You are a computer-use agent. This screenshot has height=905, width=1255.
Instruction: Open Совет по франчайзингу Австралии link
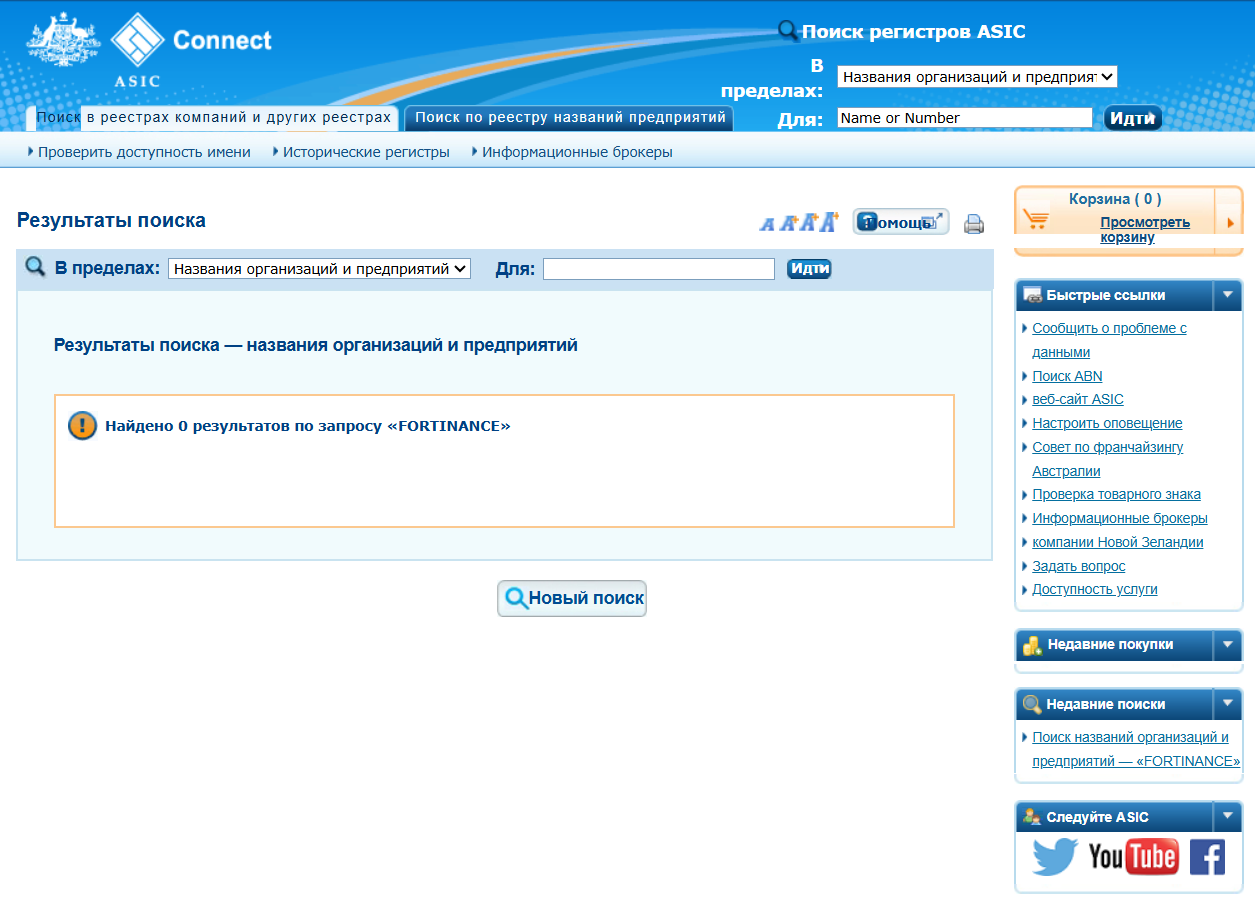(1107, 459)
